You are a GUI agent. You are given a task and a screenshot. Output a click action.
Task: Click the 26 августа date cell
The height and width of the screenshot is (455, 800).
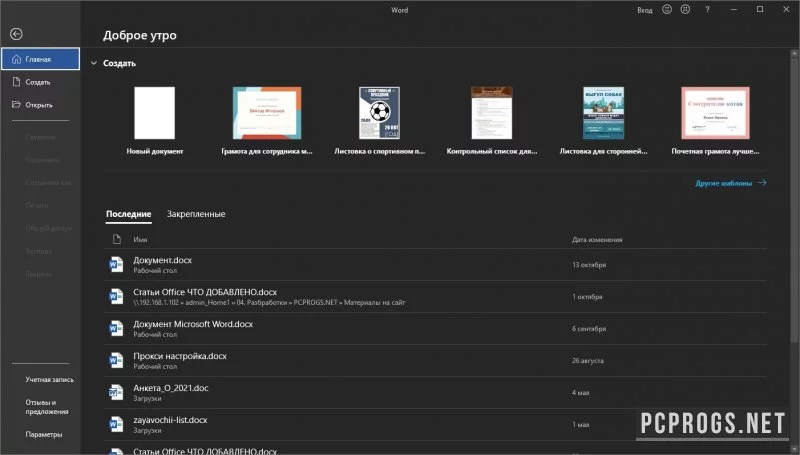587,361
